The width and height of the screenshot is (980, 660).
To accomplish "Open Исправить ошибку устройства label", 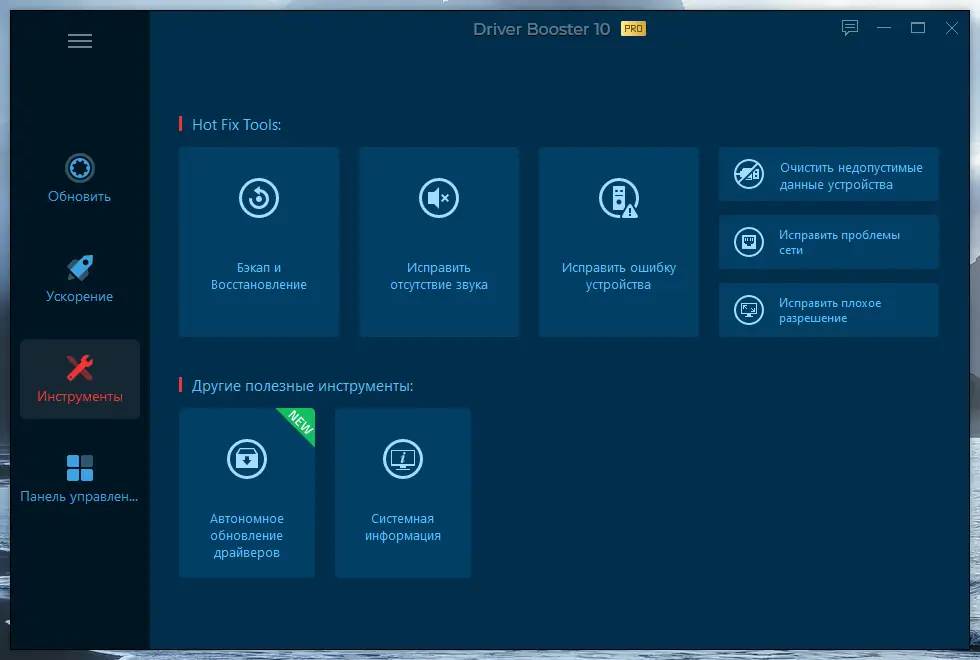I will [619, 276].
